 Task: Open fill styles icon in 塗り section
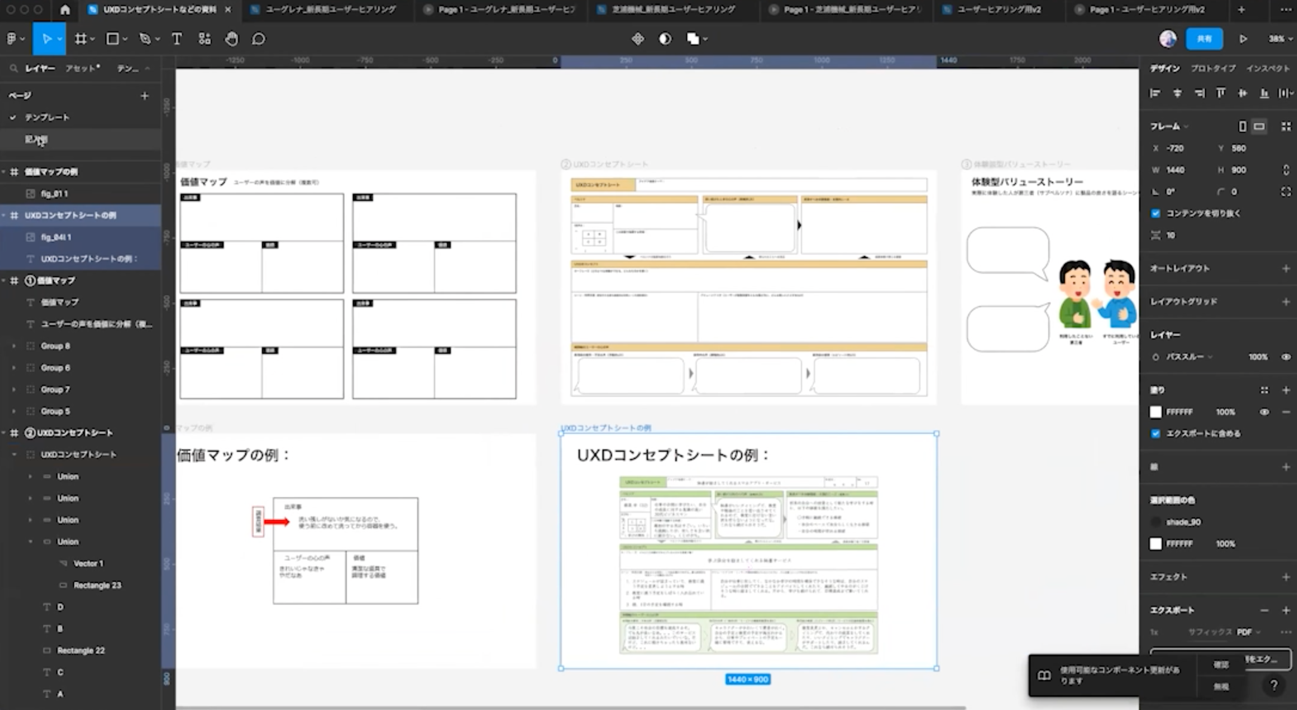tap(1265, 390)
